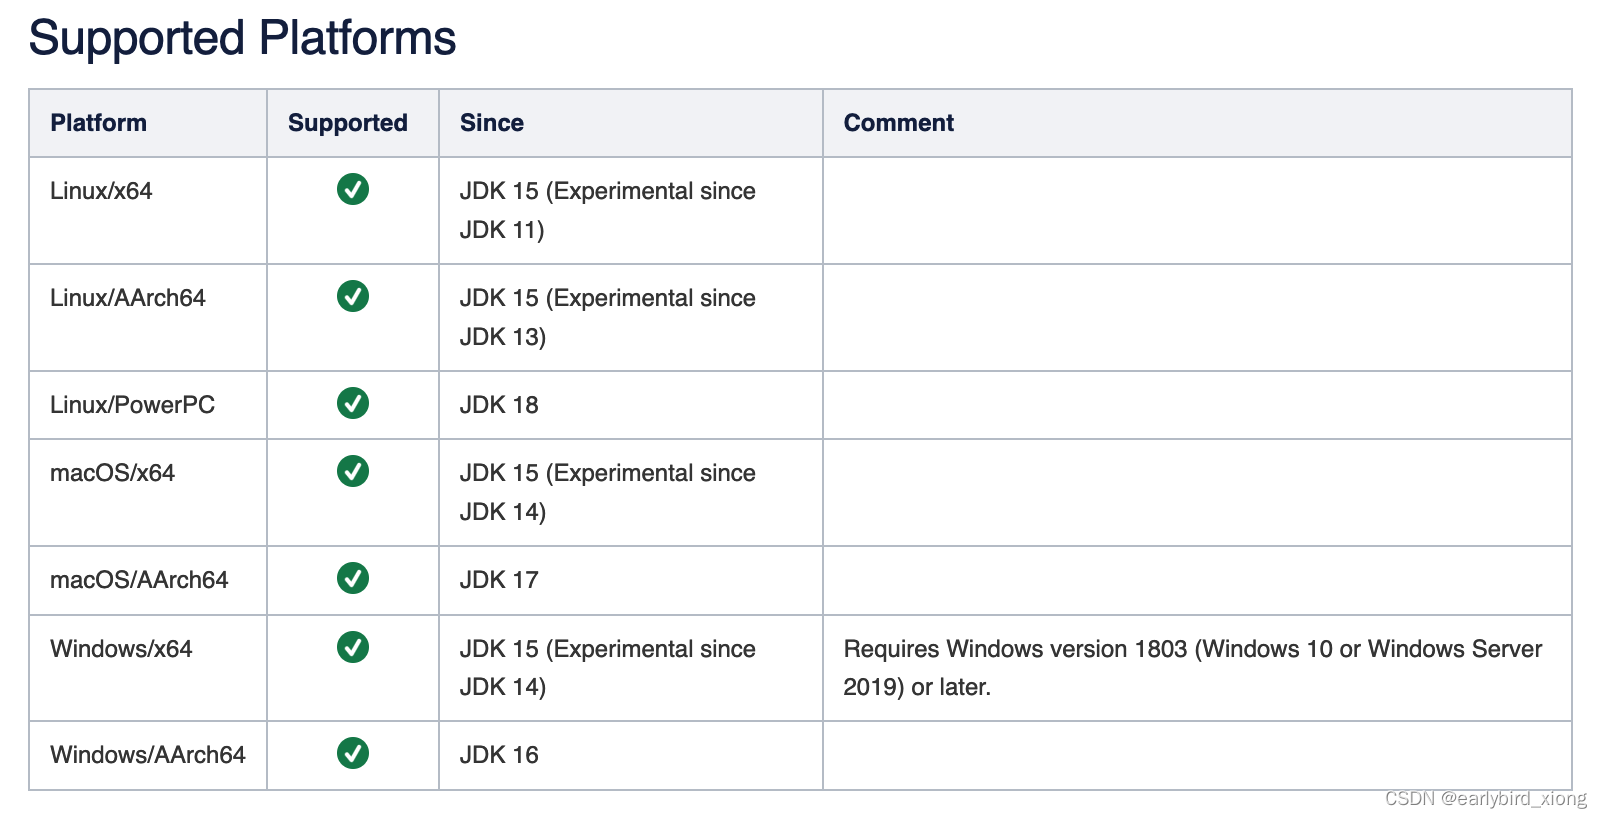
Task: Click the green checkmark in macOS/x64 row
Action: [x=353, y=471]
